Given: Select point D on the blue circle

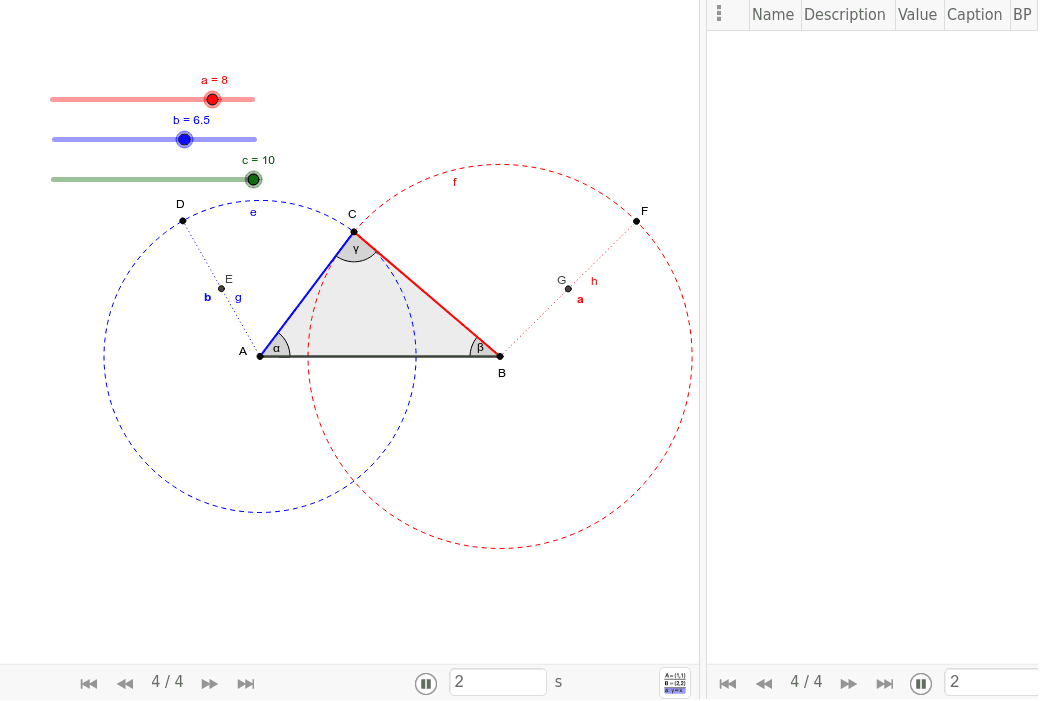Looking at the screenshot, I should 182,221.
